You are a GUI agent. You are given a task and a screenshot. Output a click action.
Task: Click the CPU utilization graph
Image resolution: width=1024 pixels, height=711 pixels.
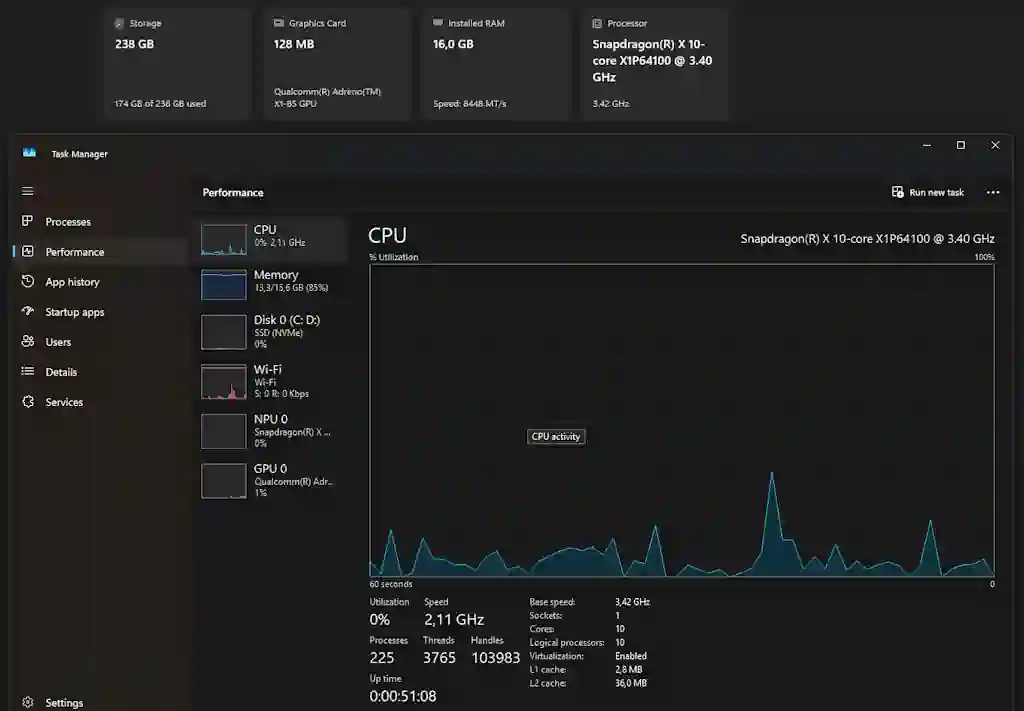pyautogui.click(x=680, y=420)
